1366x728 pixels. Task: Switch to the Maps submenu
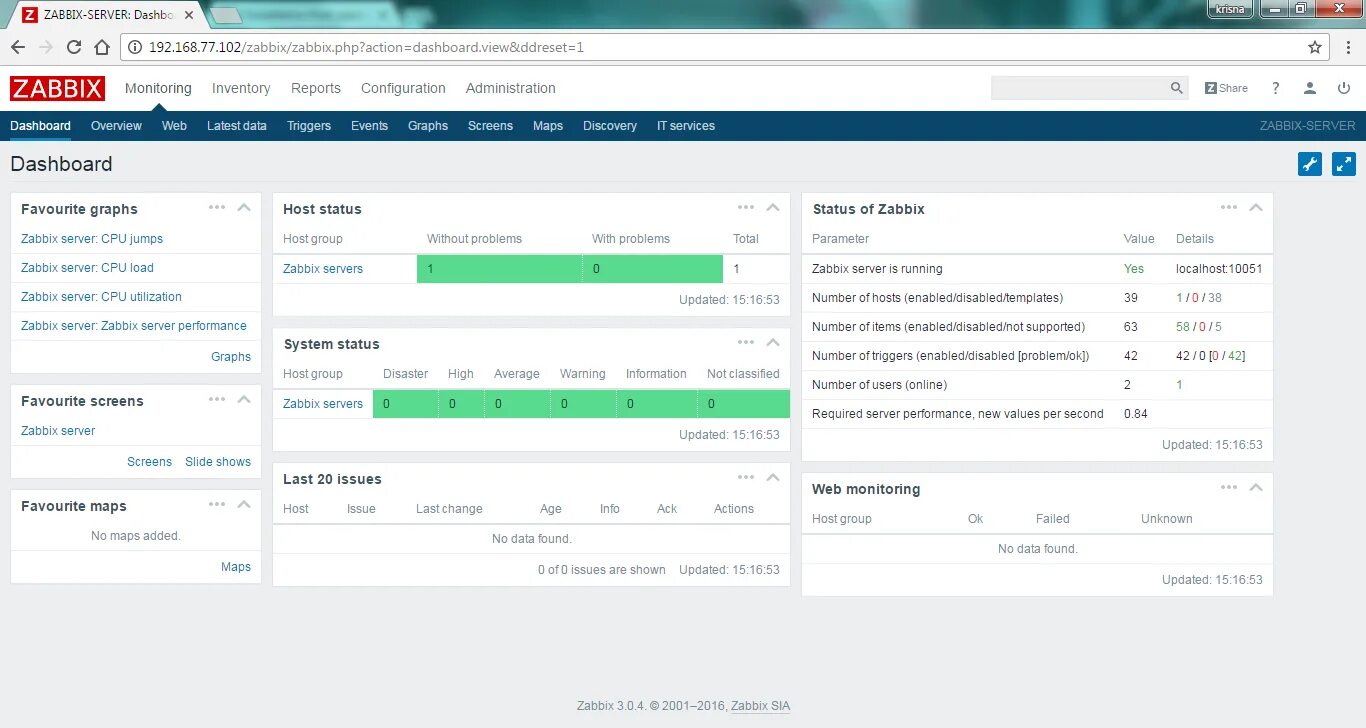coord(548,126)
